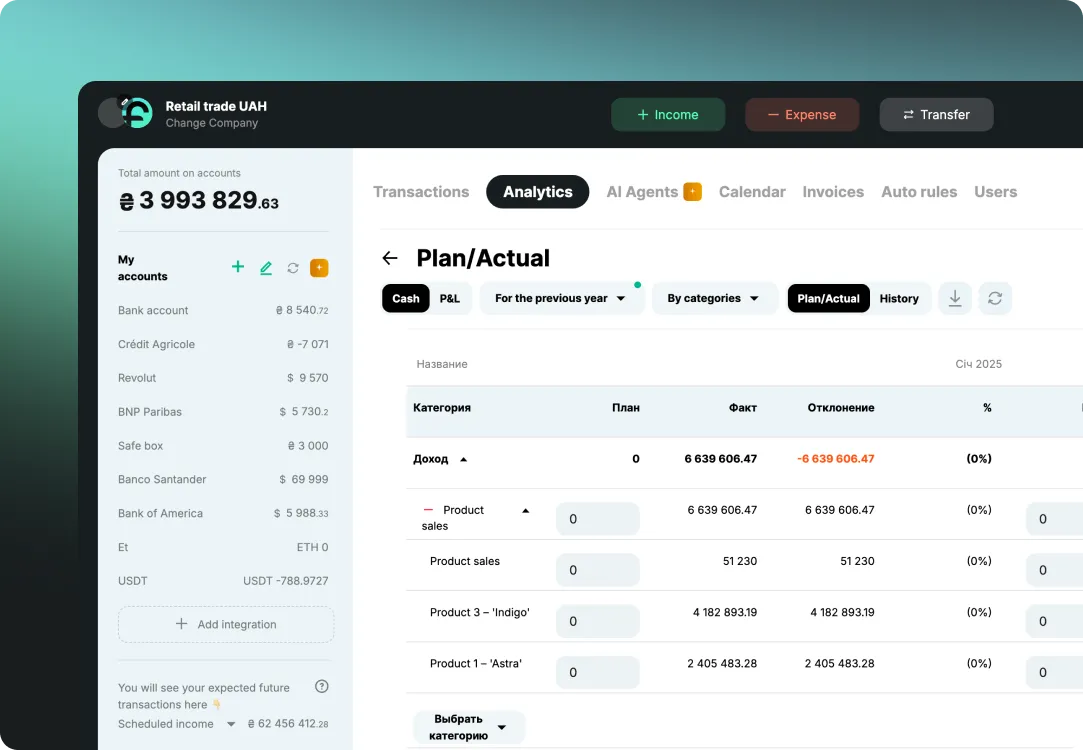
Task: Click Change Company link
Action: [211, 123]
